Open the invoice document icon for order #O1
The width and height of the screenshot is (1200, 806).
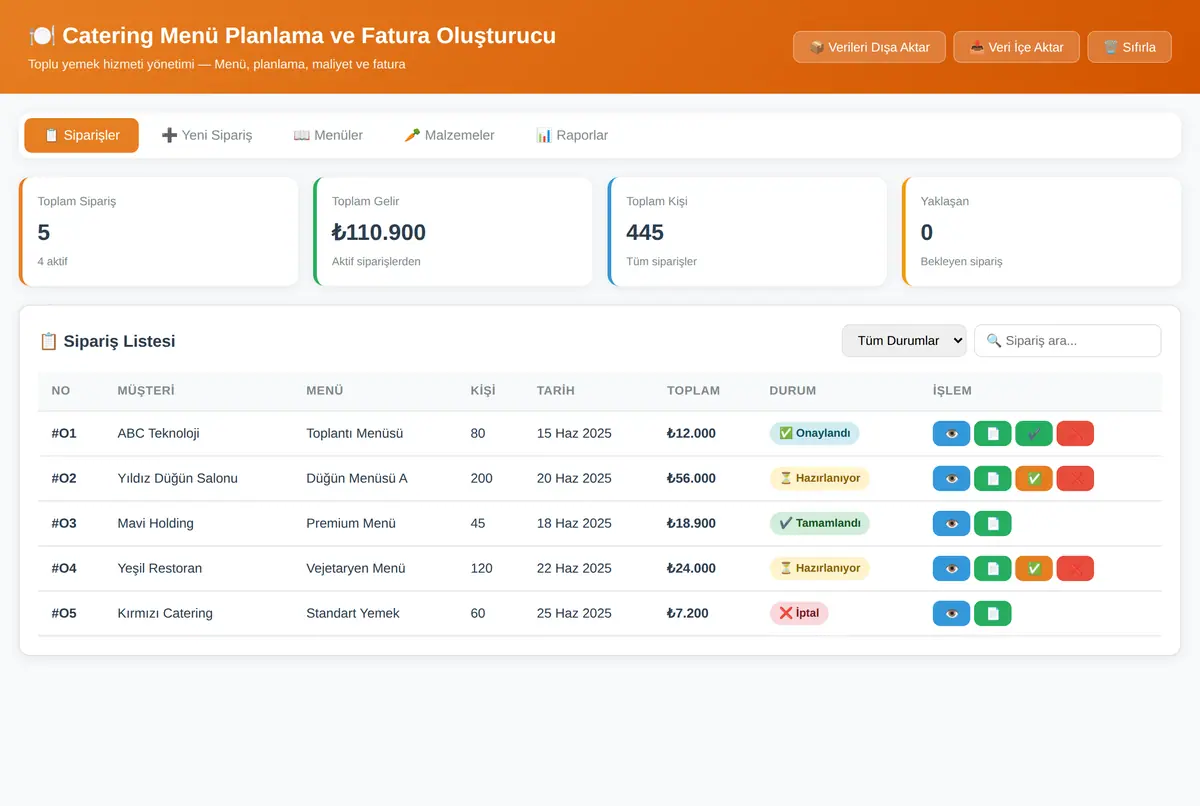tap(993, 434)
